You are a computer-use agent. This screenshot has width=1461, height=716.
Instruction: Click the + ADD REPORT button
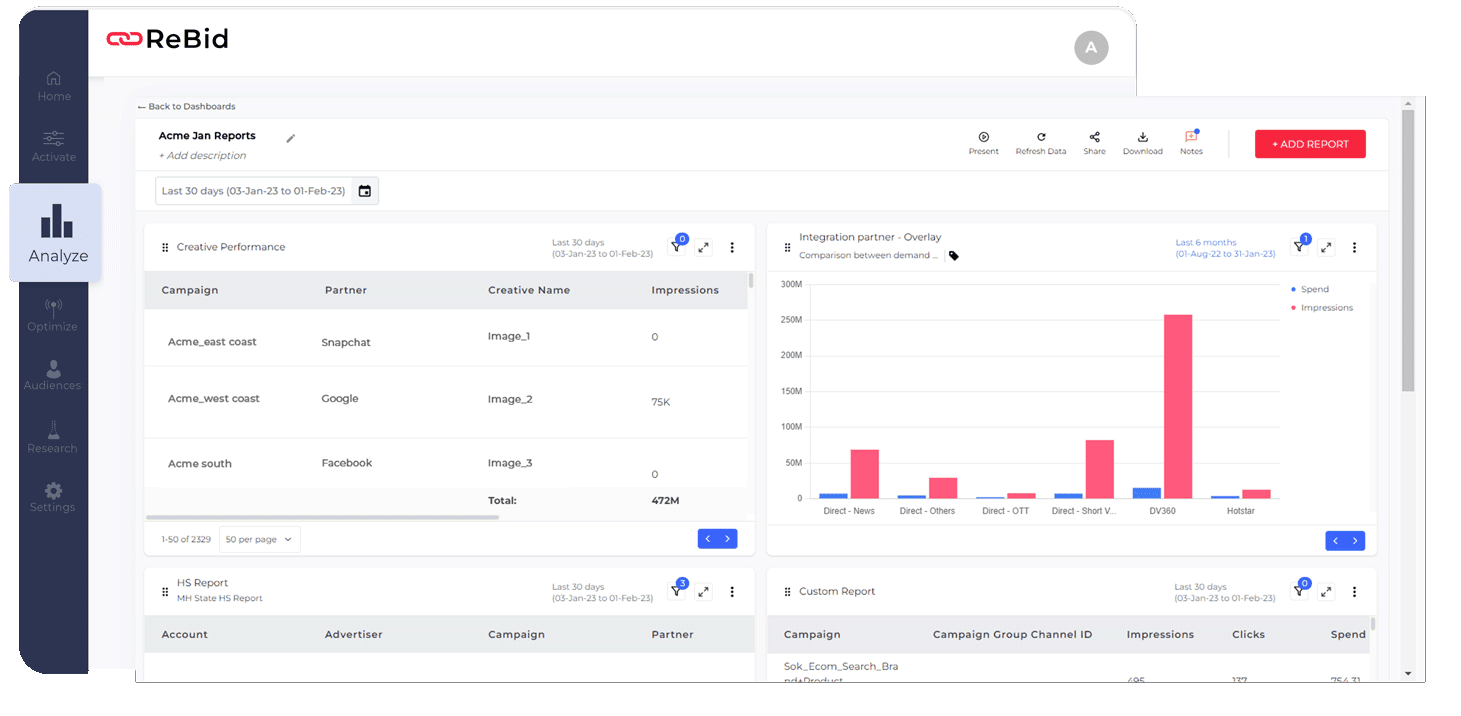tap(1310, 144)
